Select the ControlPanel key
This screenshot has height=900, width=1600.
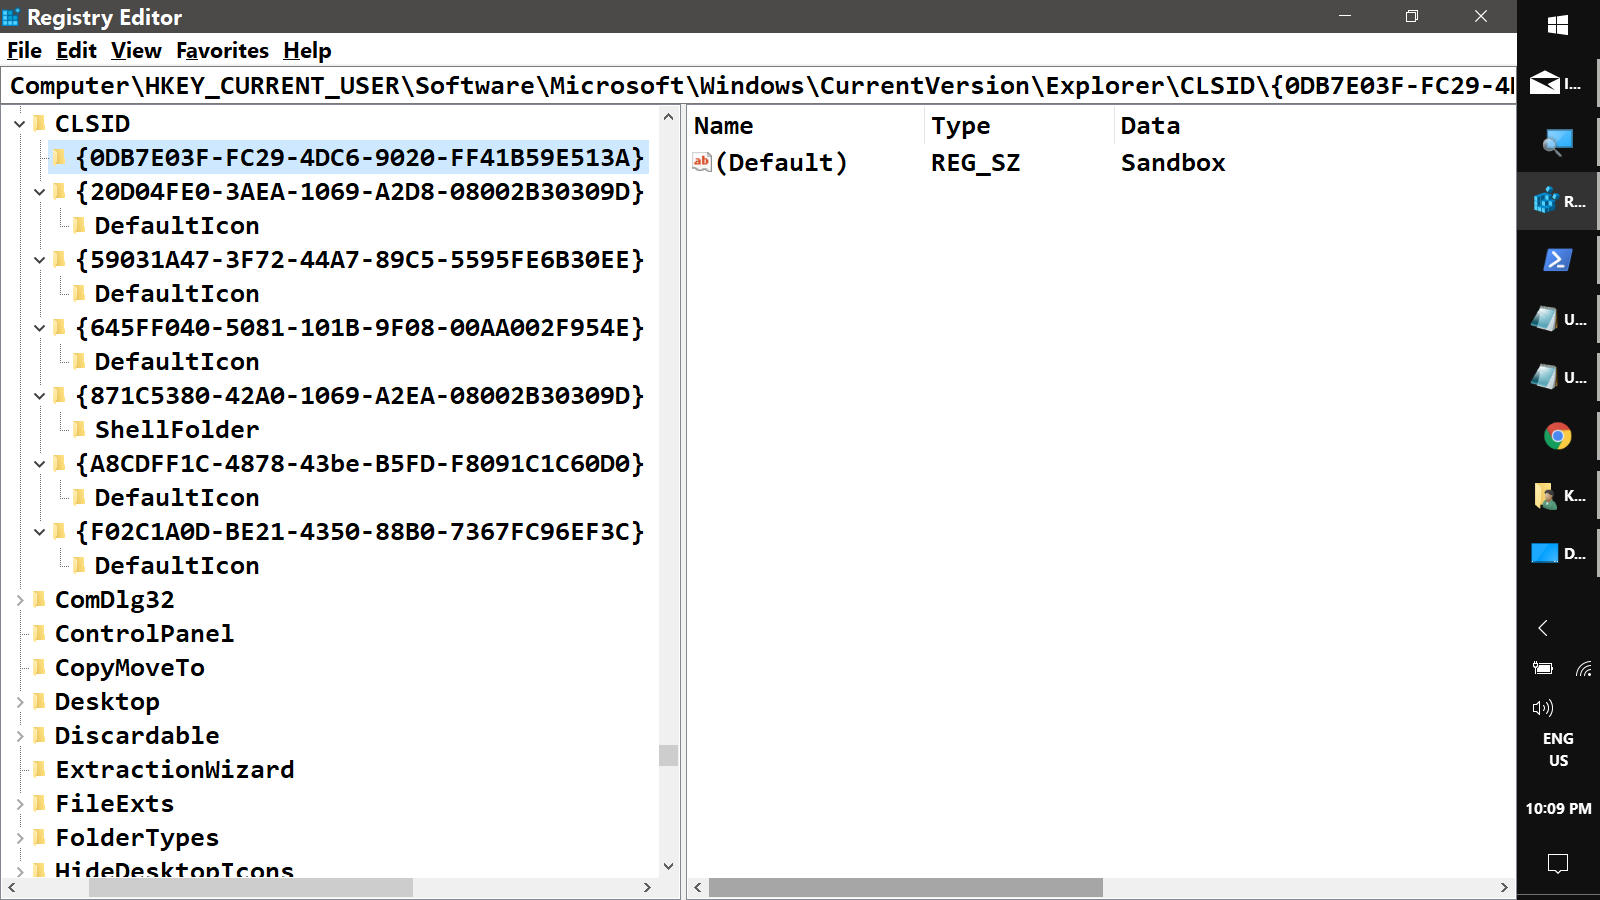[x=145, y=634]
